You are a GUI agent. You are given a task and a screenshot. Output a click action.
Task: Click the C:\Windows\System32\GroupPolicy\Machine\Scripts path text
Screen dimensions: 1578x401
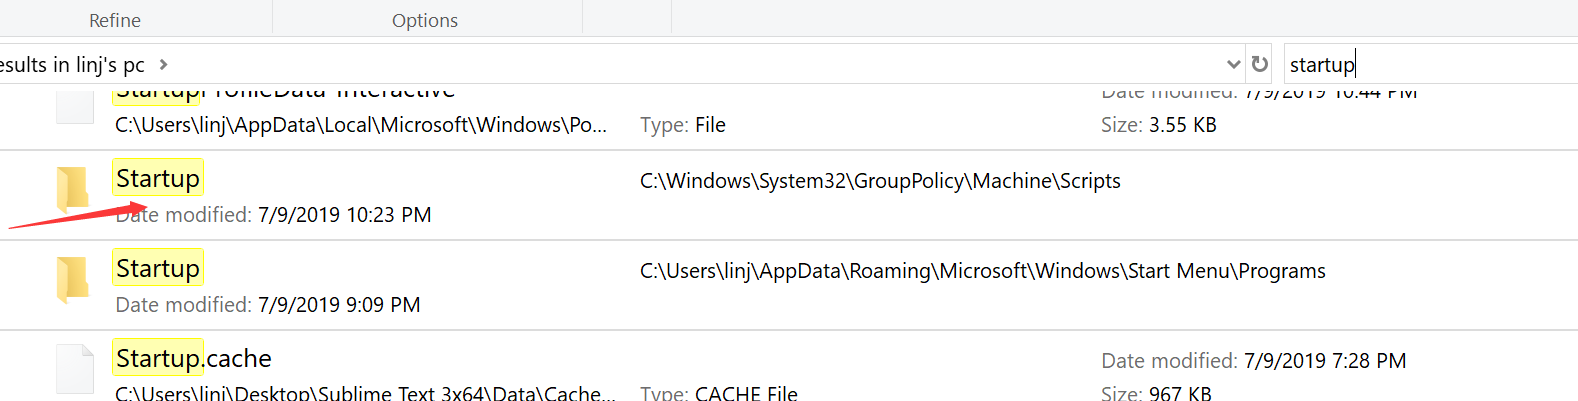click(880, 181)
